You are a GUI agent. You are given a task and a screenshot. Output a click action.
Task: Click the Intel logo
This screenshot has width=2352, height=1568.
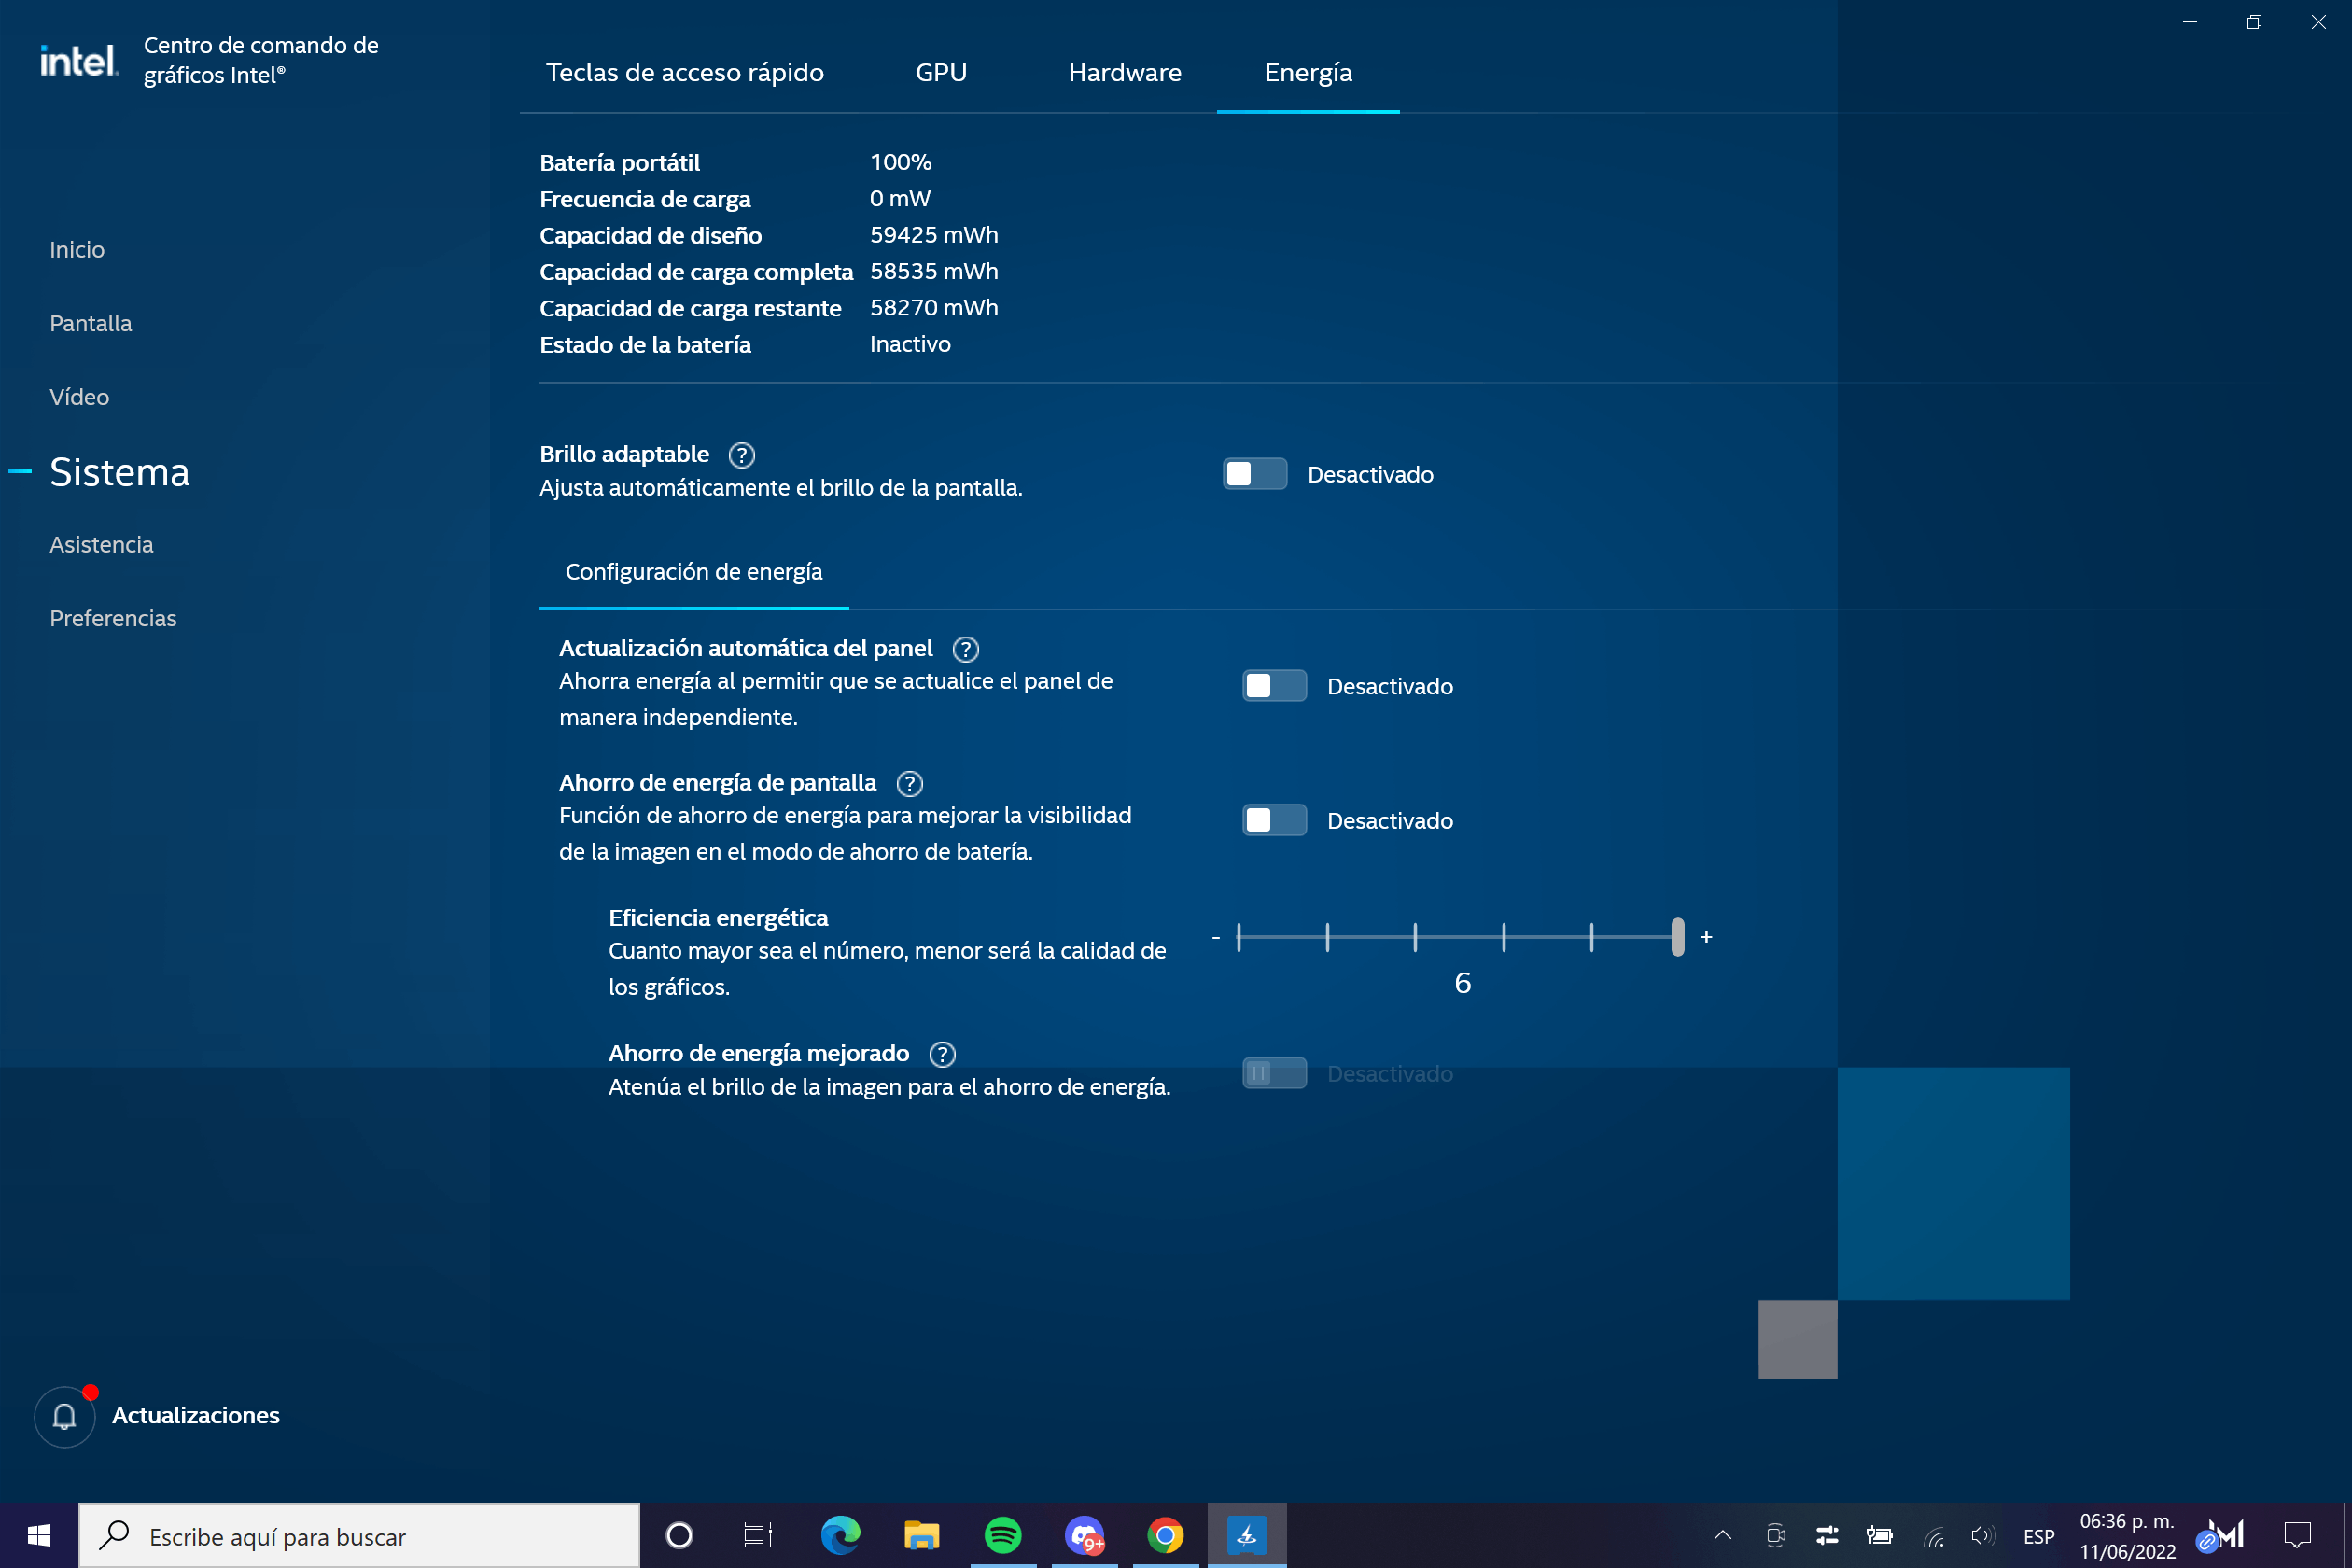pos(79,61)
